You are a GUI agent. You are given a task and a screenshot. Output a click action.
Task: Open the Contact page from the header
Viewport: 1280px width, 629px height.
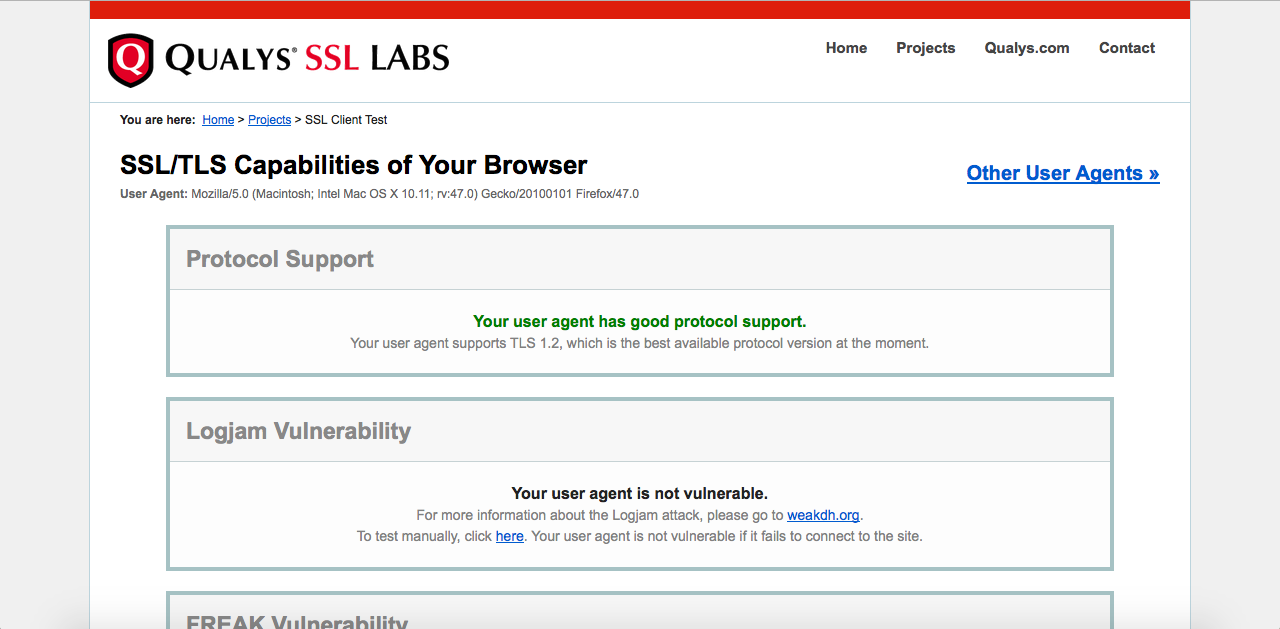click(x=1127, y=48)
